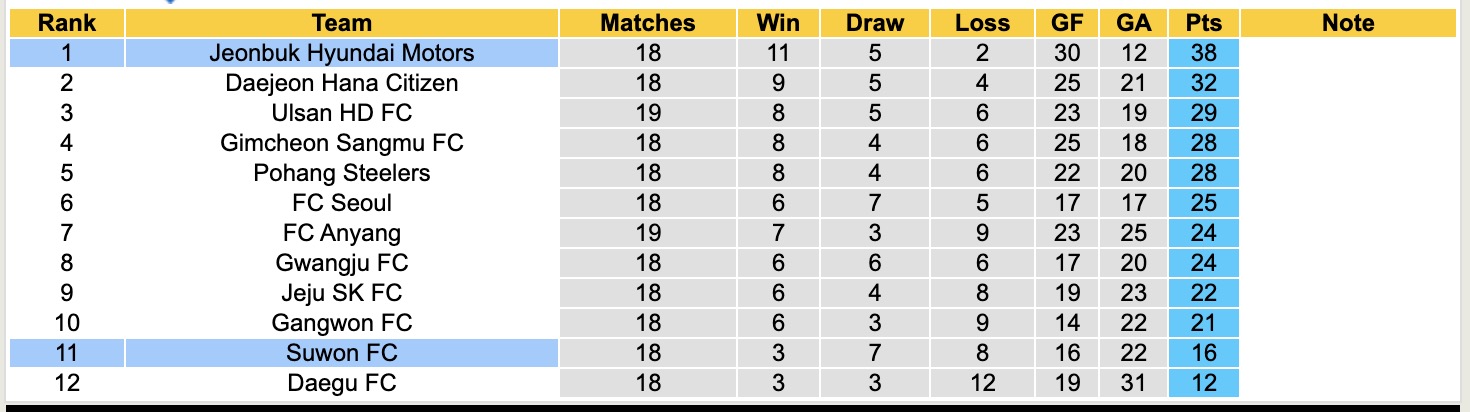1470x412 pixels.
Task: Click the Gangwon FC team name
Action: [342, 323]
